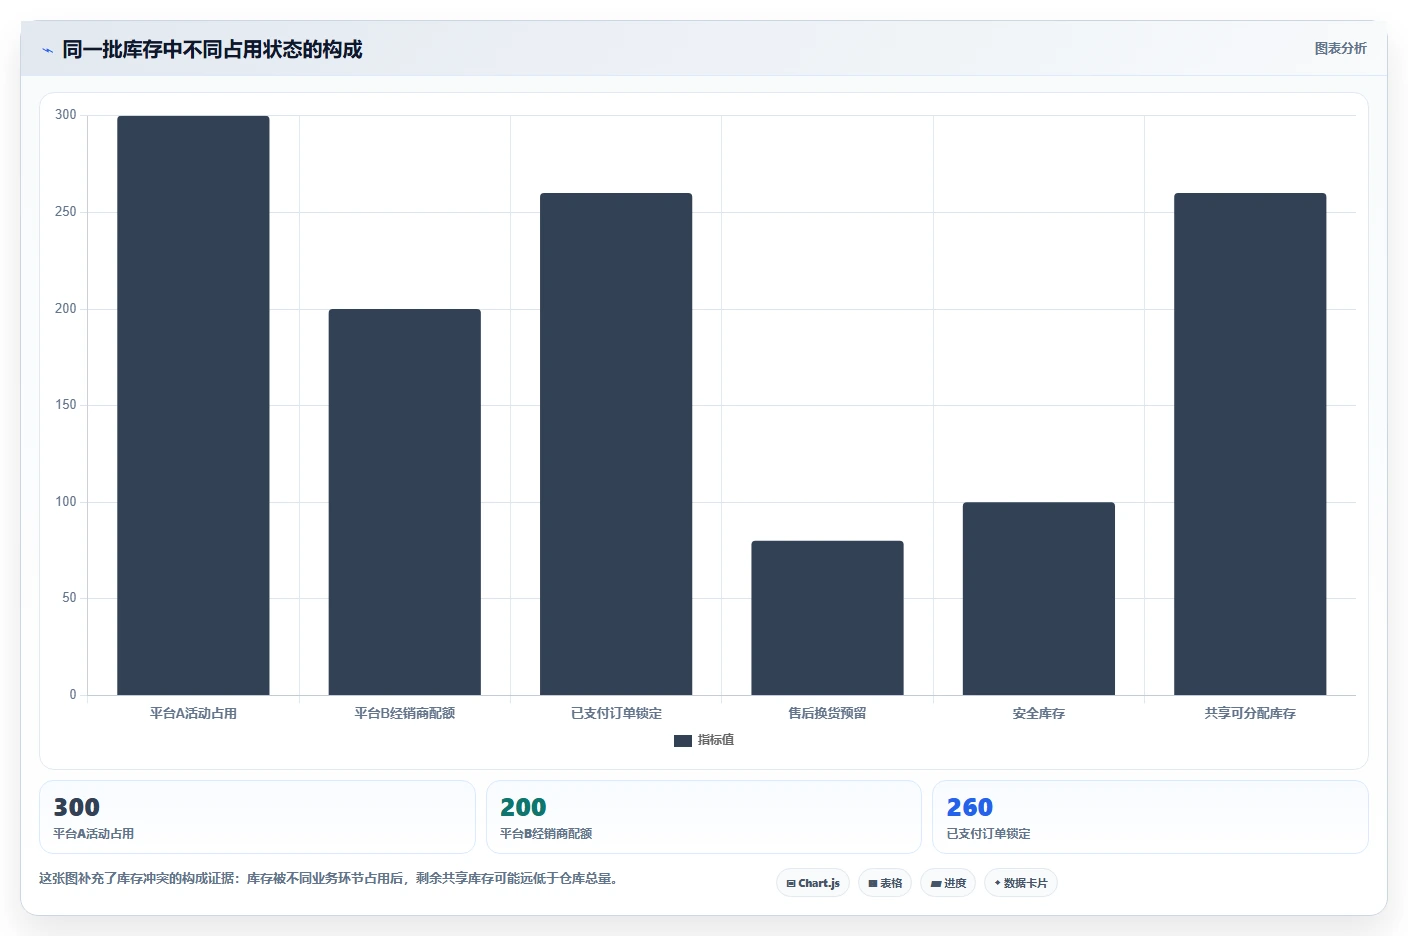Viewport: 1408px width, 936px height.
Task: Click x-axis label 平台A活动占用
Action: [x=193, y=713]
